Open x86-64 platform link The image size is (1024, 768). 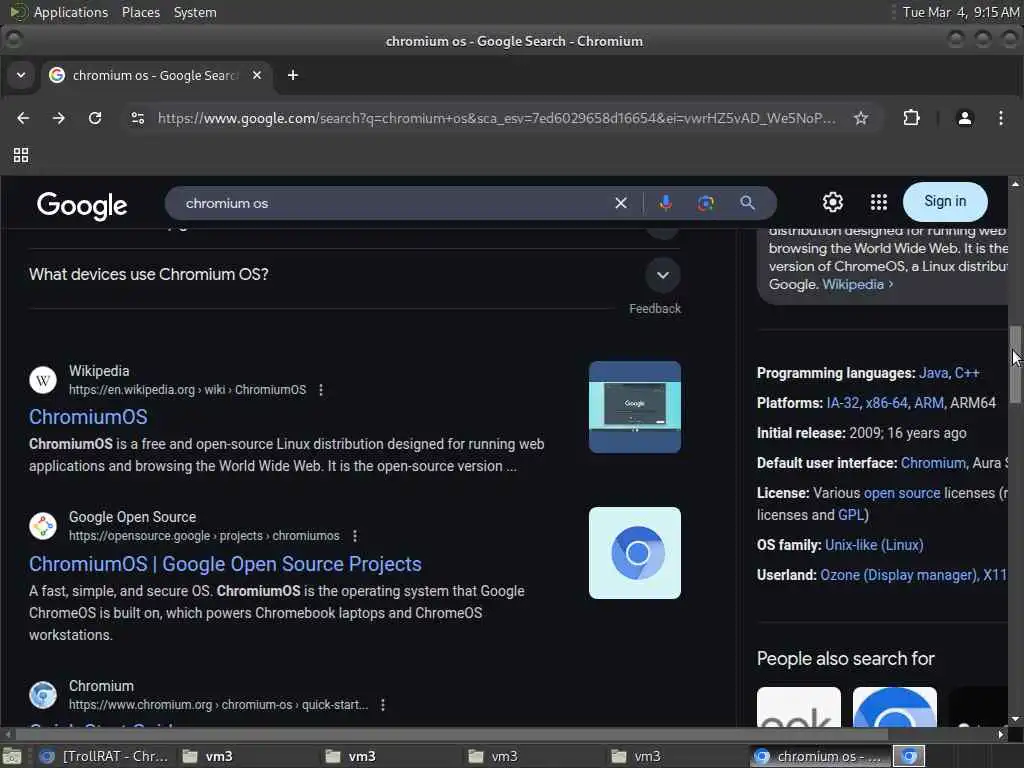tap(887, 404)
